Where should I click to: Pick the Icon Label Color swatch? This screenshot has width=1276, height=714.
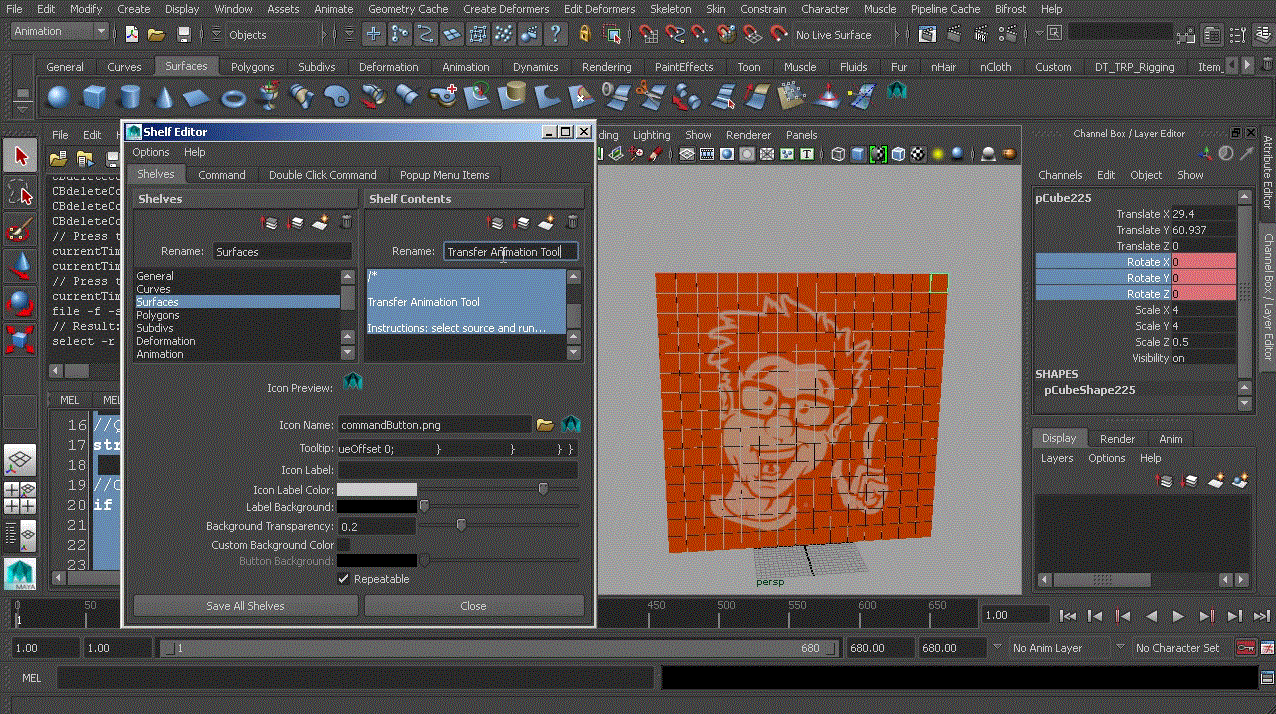377,490
